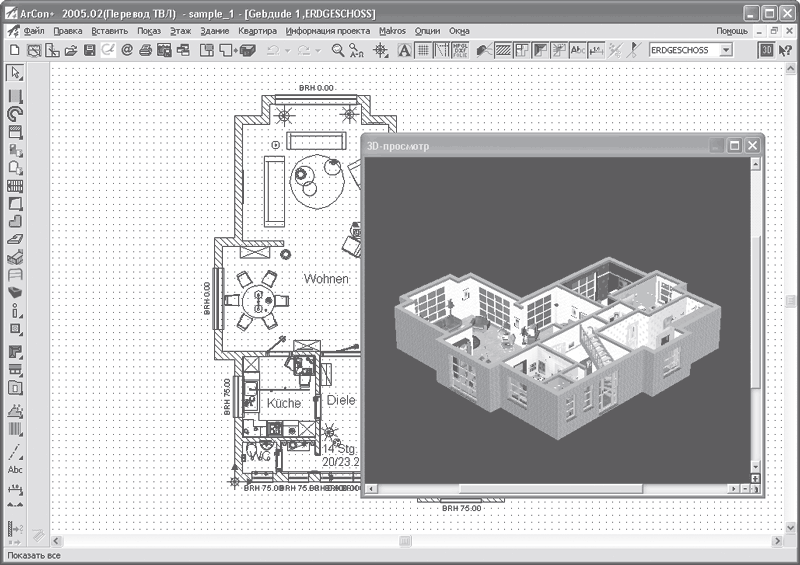Open the Опции menu
The image size is (800, 565).
(x=426, y=31)
